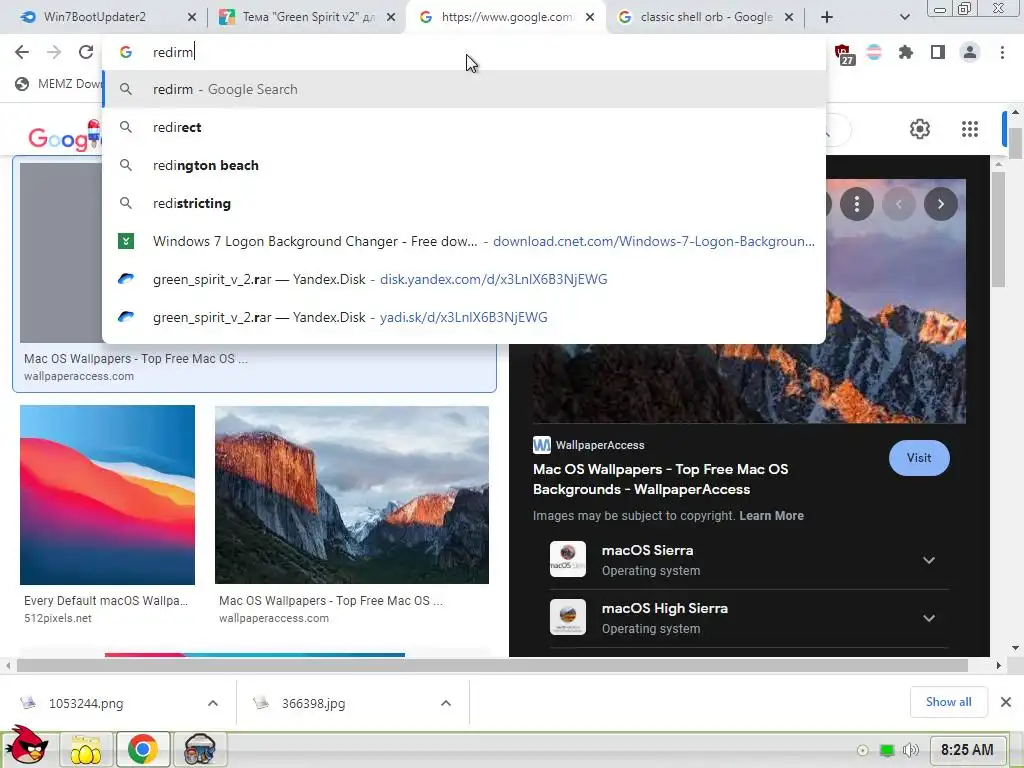Open download options for 366398.jpg
This screenshot has width=1024, height=768.
pyautogui.click(x=445, y=703)
